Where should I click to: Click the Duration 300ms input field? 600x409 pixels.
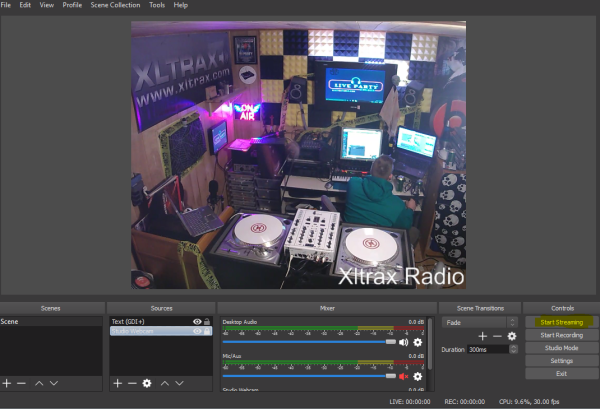click(x=488, y=349)
